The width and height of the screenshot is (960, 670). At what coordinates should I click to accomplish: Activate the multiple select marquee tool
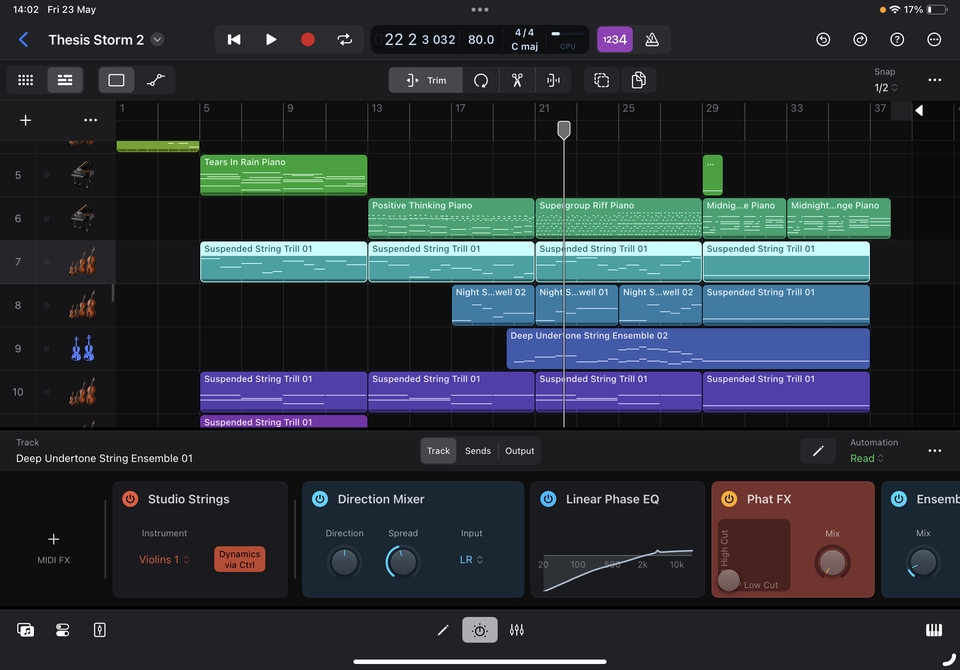click(601, 80)
